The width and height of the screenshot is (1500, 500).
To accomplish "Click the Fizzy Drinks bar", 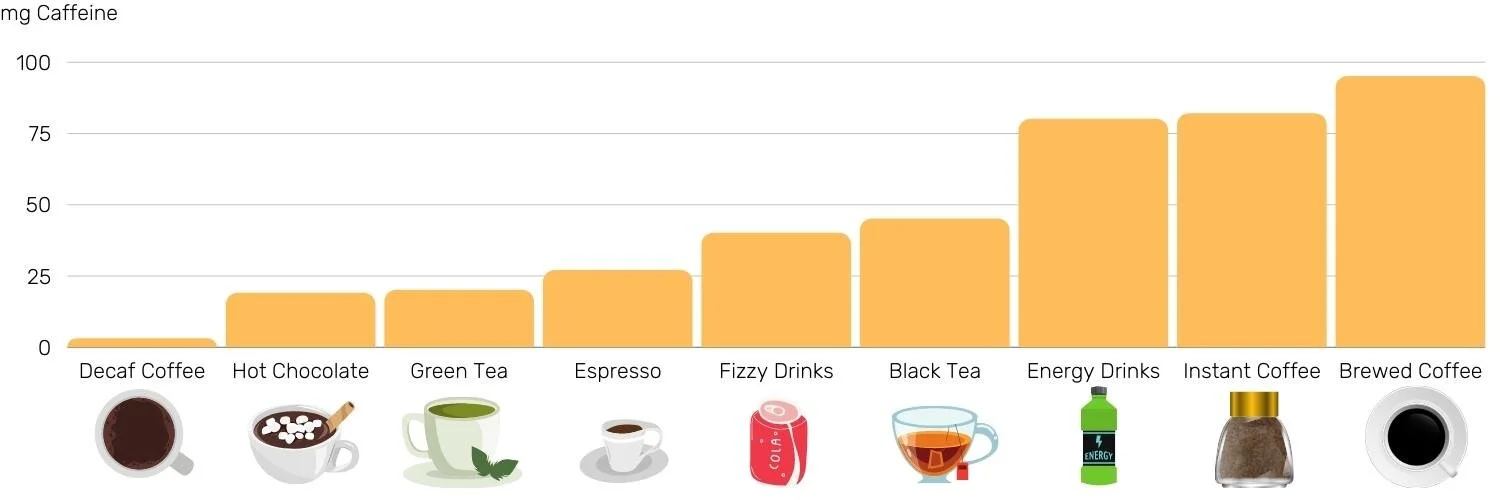I will (x=776, y=290).
